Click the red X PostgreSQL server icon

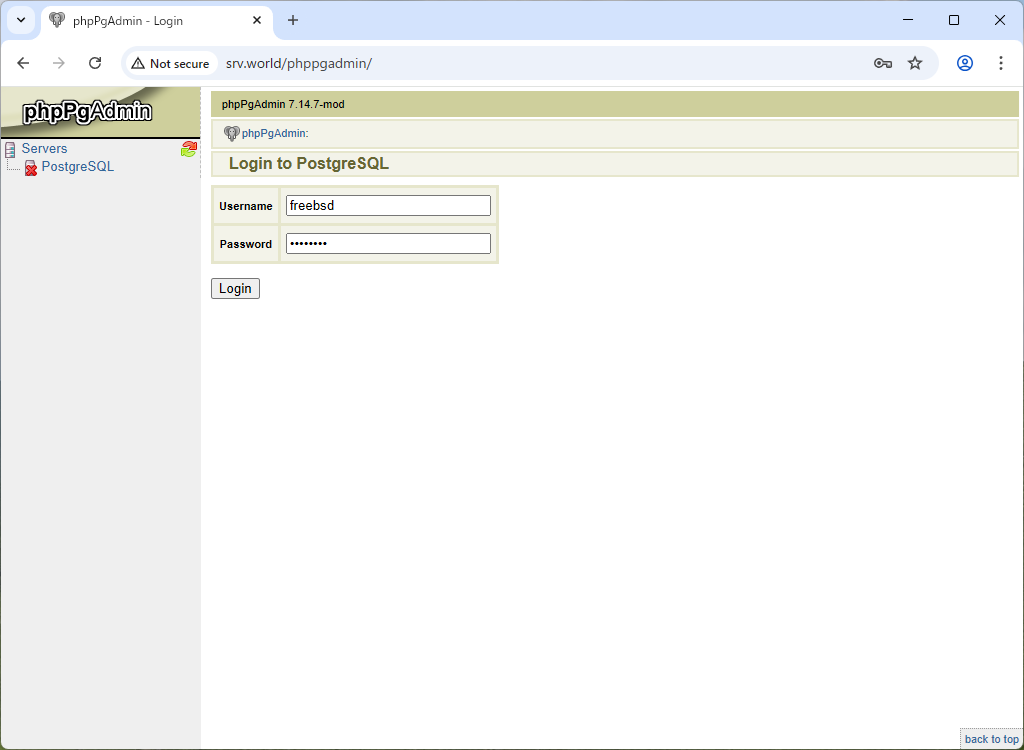[31, 167]
